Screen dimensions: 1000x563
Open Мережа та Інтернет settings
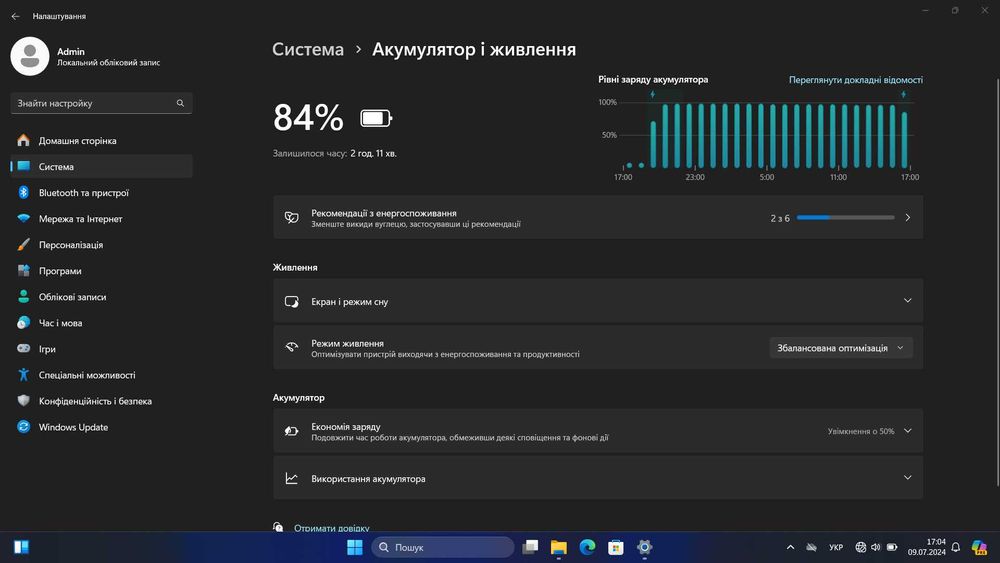point(101,219)
